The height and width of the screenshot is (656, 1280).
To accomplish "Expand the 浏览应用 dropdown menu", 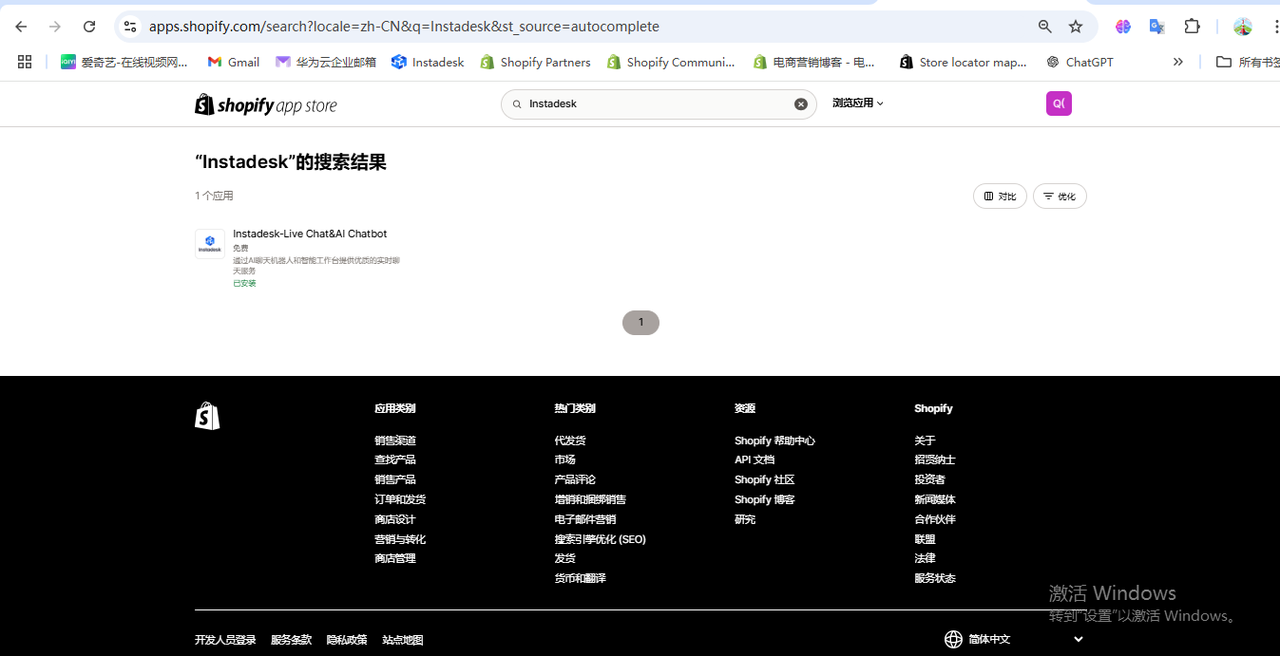I will [858, 103].
